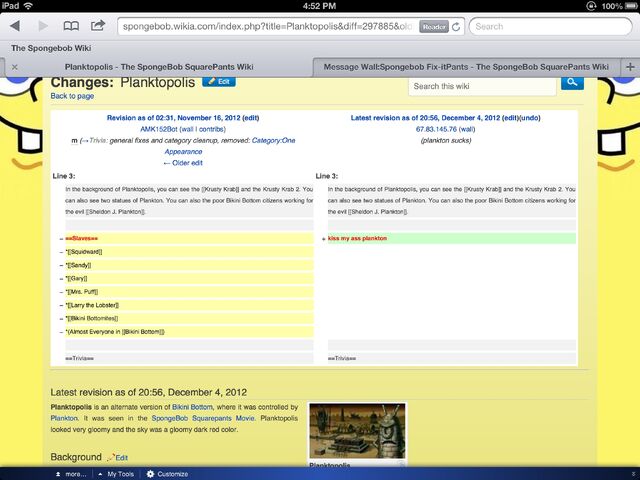
Task: Click removed line *[[Sandy]]
Action: click(x=189, y=265)
